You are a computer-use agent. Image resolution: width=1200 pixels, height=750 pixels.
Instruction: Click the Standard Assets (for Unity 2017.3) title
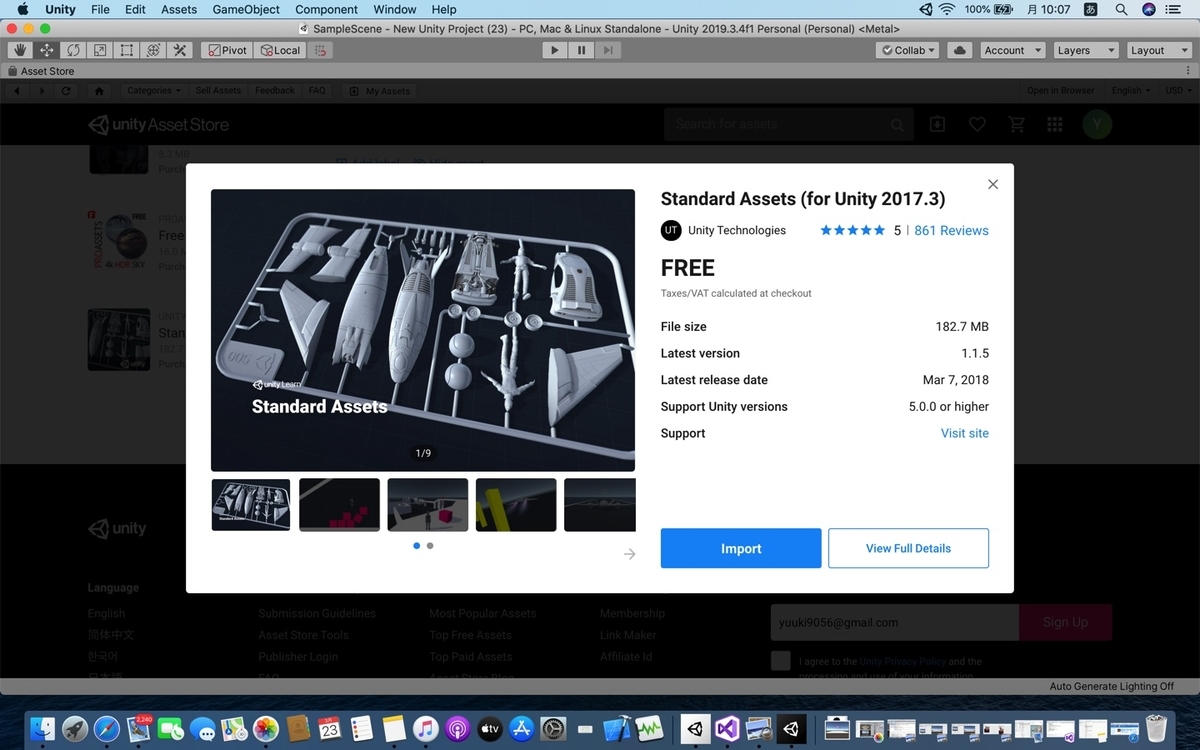pos(803,199)
